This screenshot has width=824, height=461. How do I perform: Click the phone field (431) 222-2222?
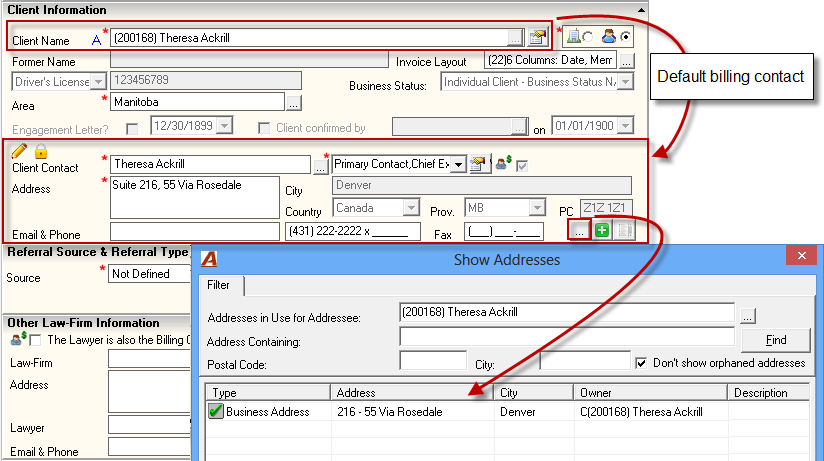pos(353,231)
